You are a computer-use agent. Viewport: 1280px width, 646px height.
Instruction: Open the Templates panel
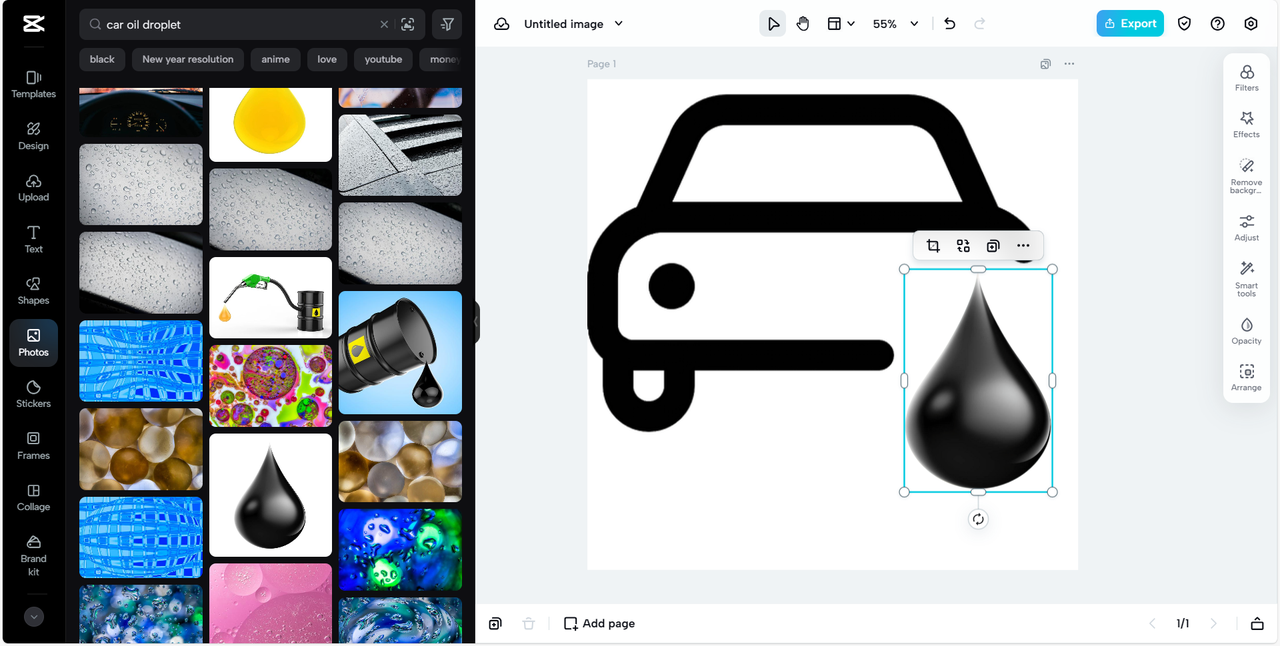coord(33,84)
